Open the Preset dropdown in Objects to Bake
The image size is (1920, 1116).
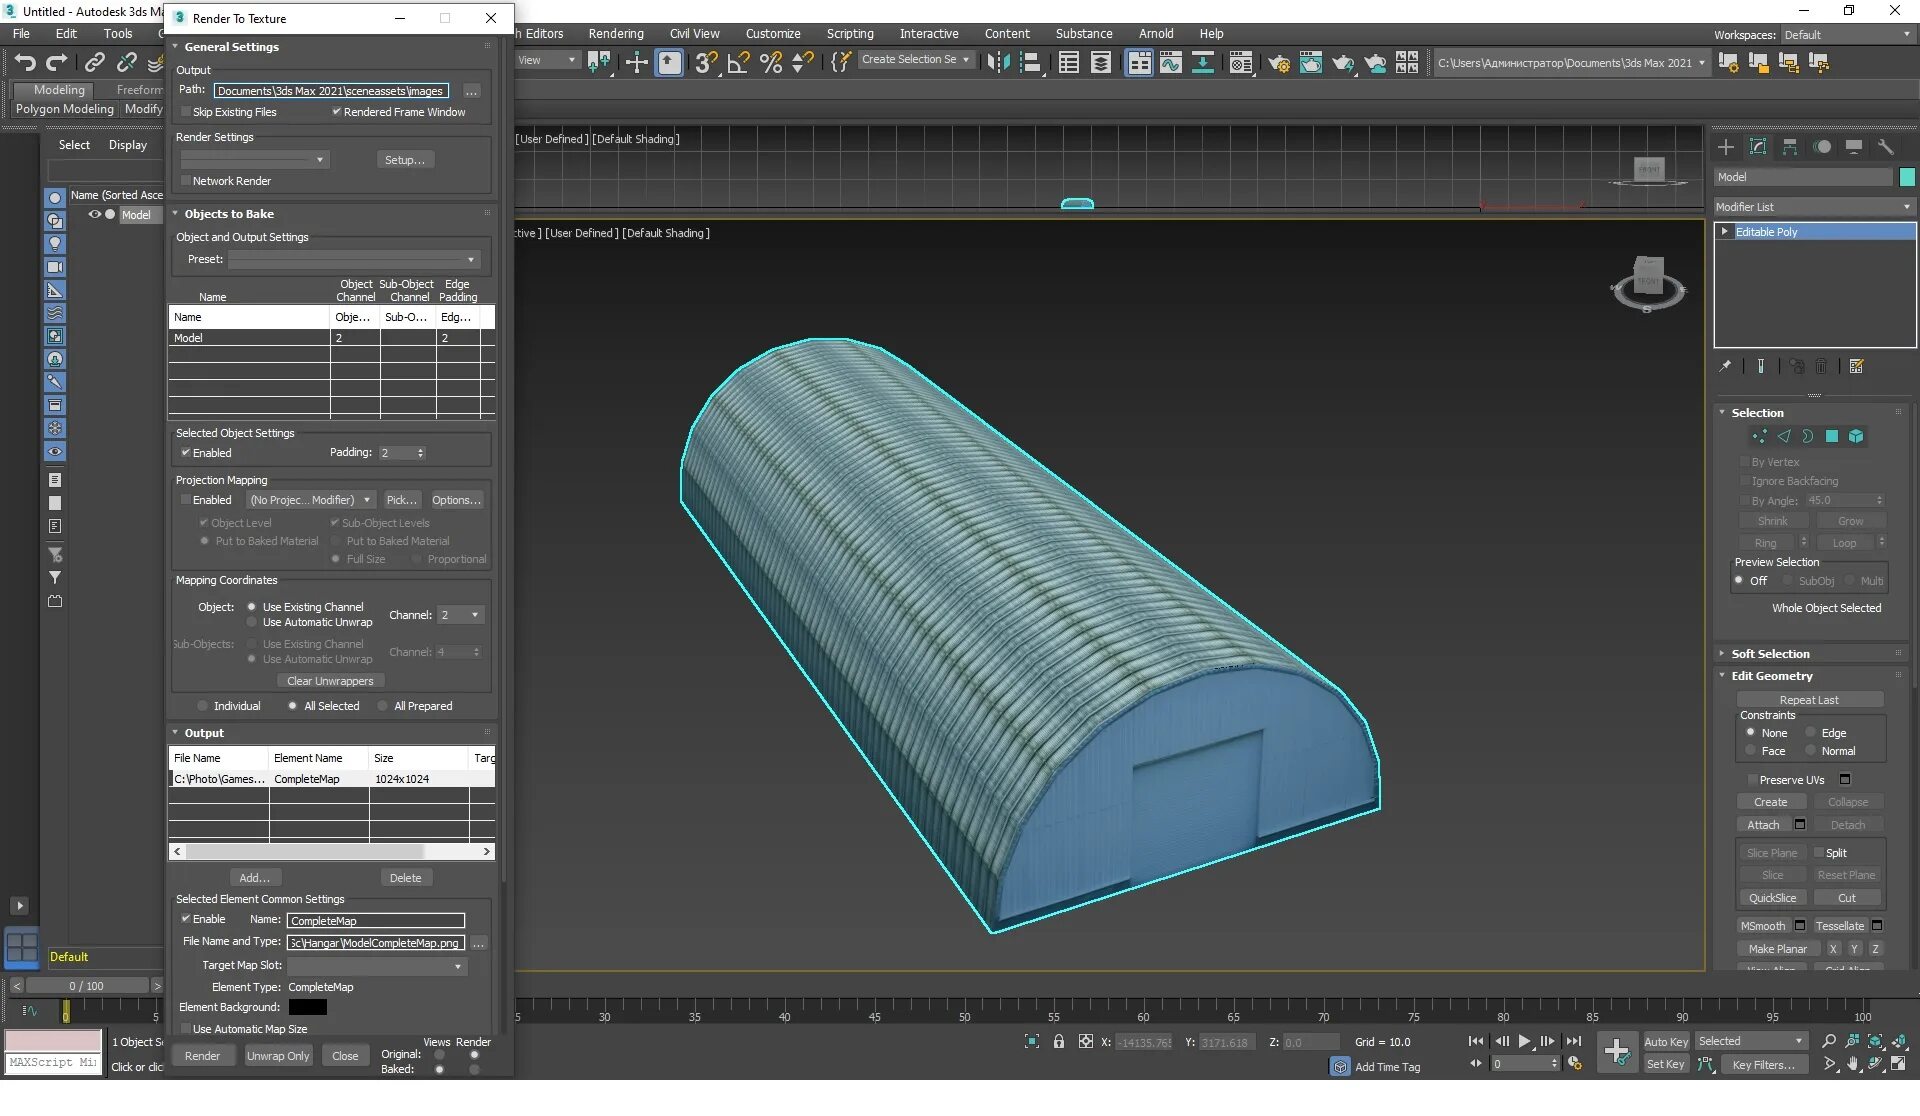[x=354, y=260]
